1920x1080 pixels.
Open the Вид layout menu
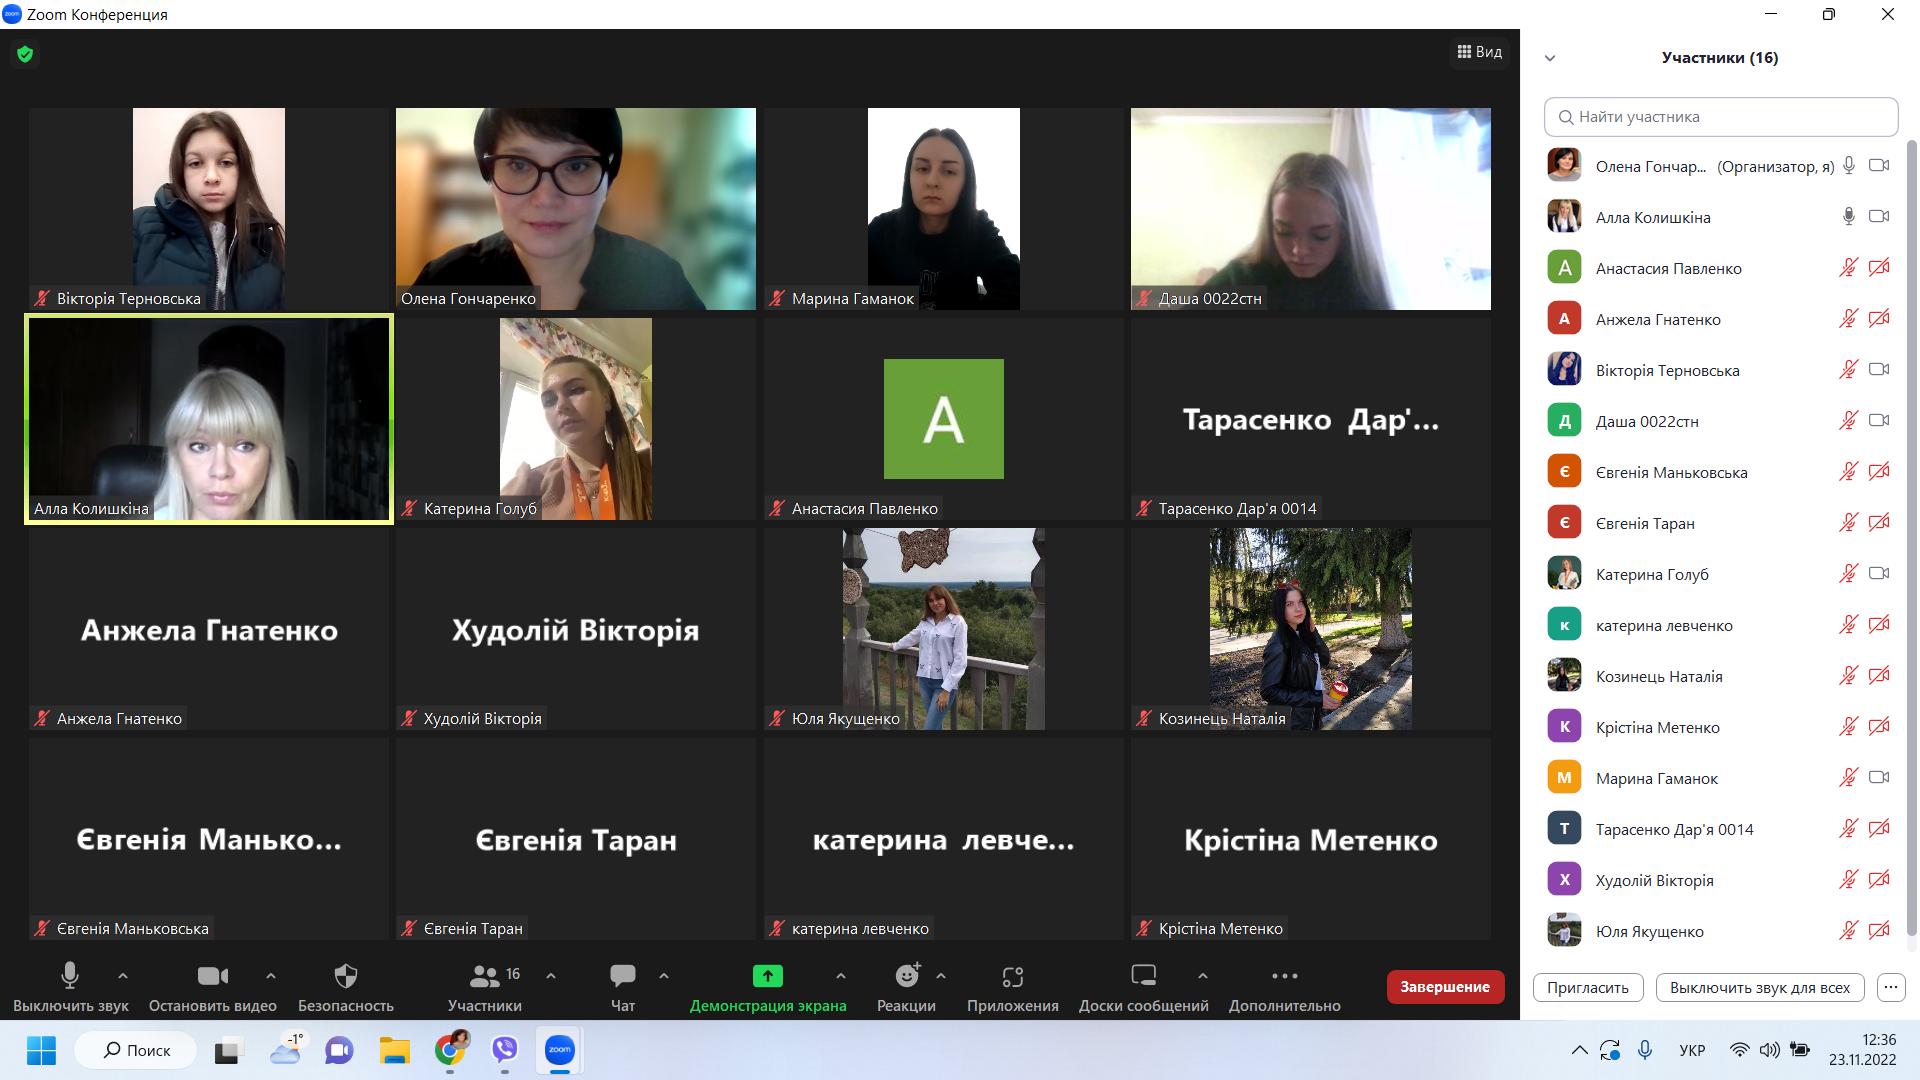[x=1479, y=52]
